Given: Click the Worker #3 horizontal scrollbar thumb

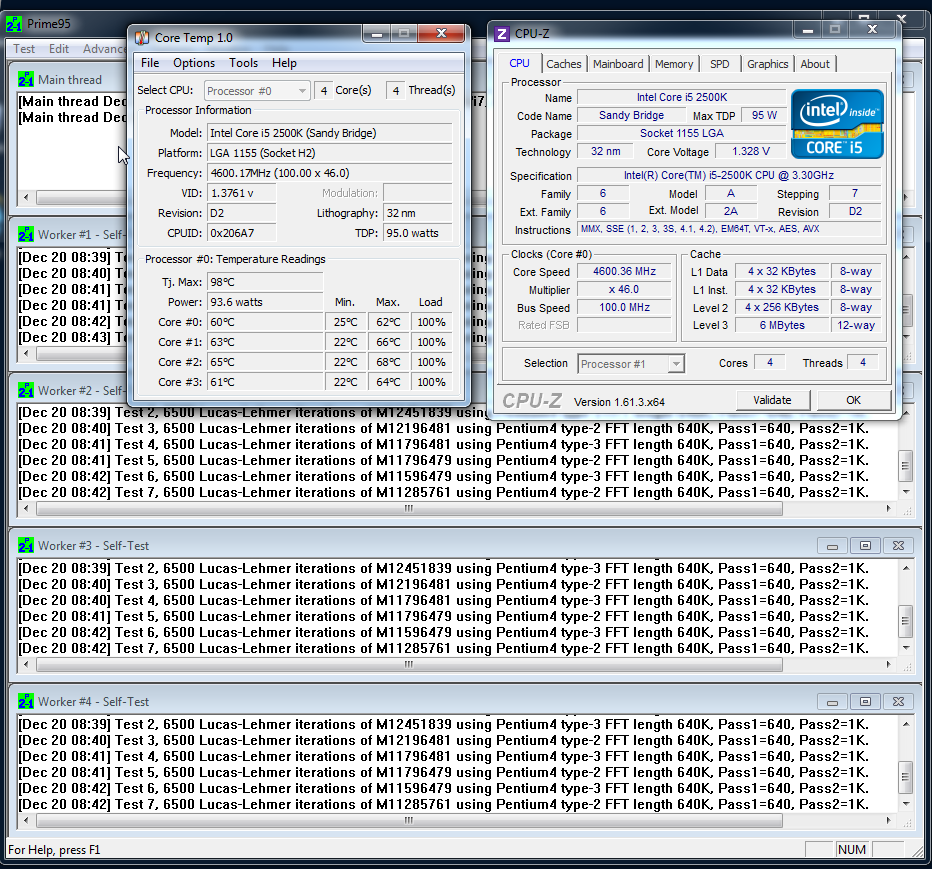Looking at the screenshot, I should [409, 665].
